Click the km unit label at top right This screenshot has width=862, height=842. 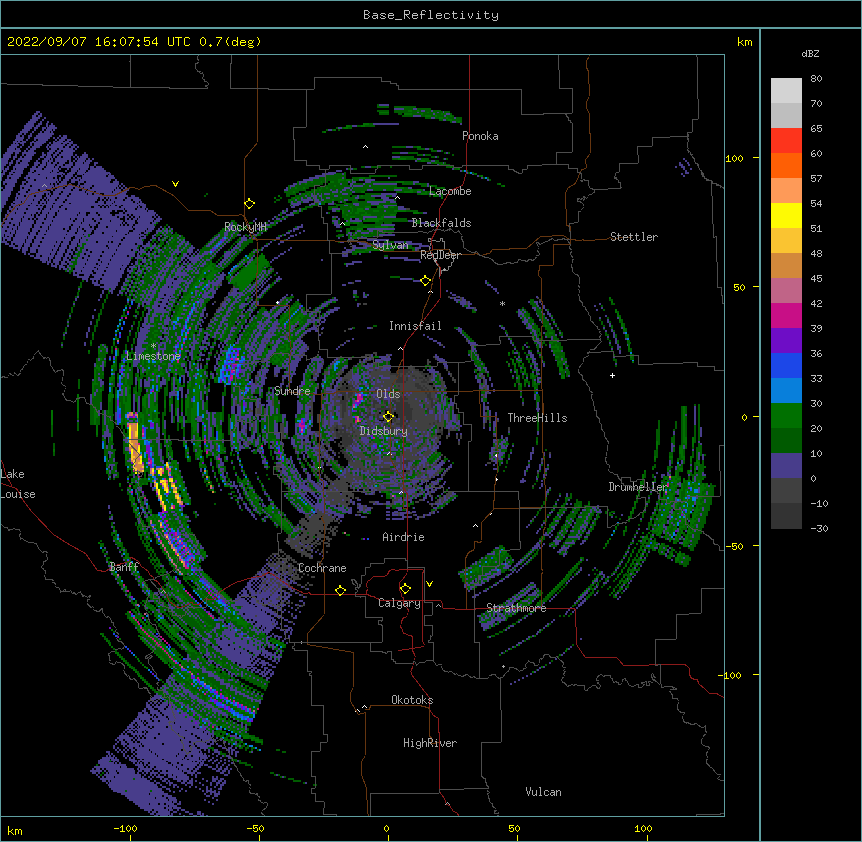(x=744, y=42)
